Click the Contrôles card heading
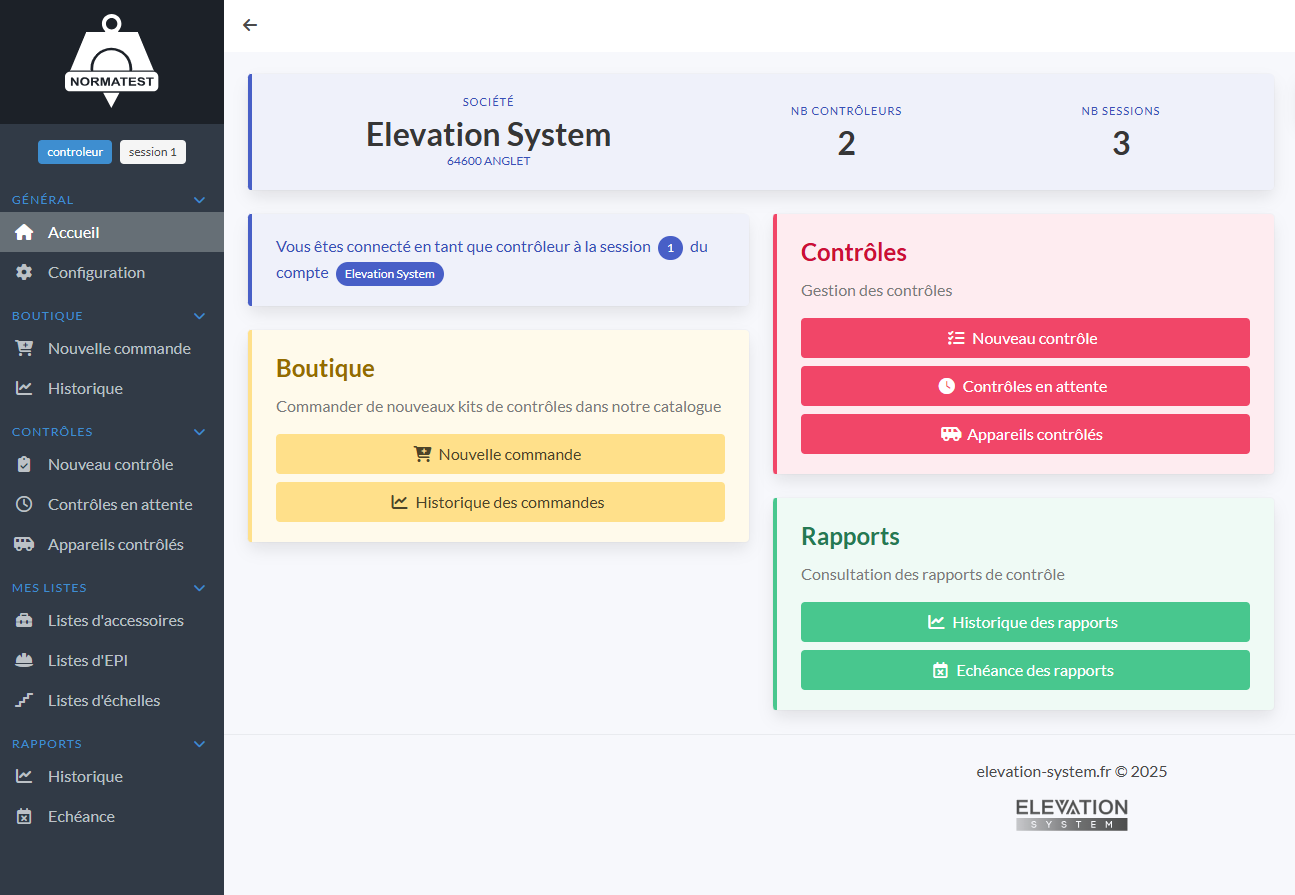1295x895 pixels. click(854, 252)
